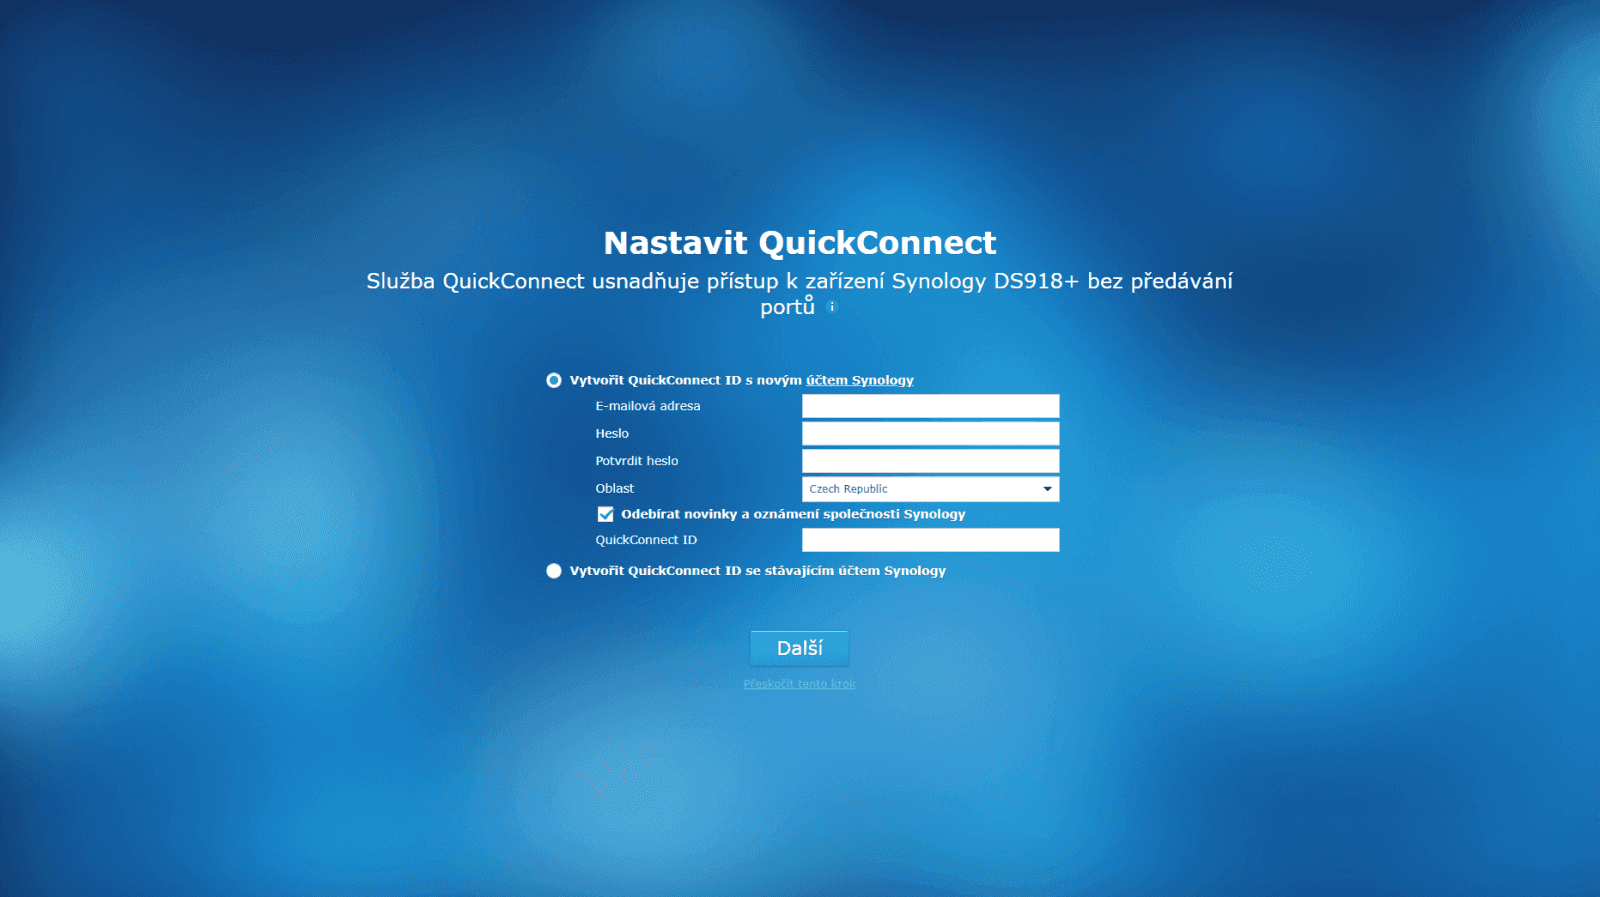Screen dimensions: 1600x897
Task: Click the Potvrdit heslo field
Action: [x=930, y=461]
